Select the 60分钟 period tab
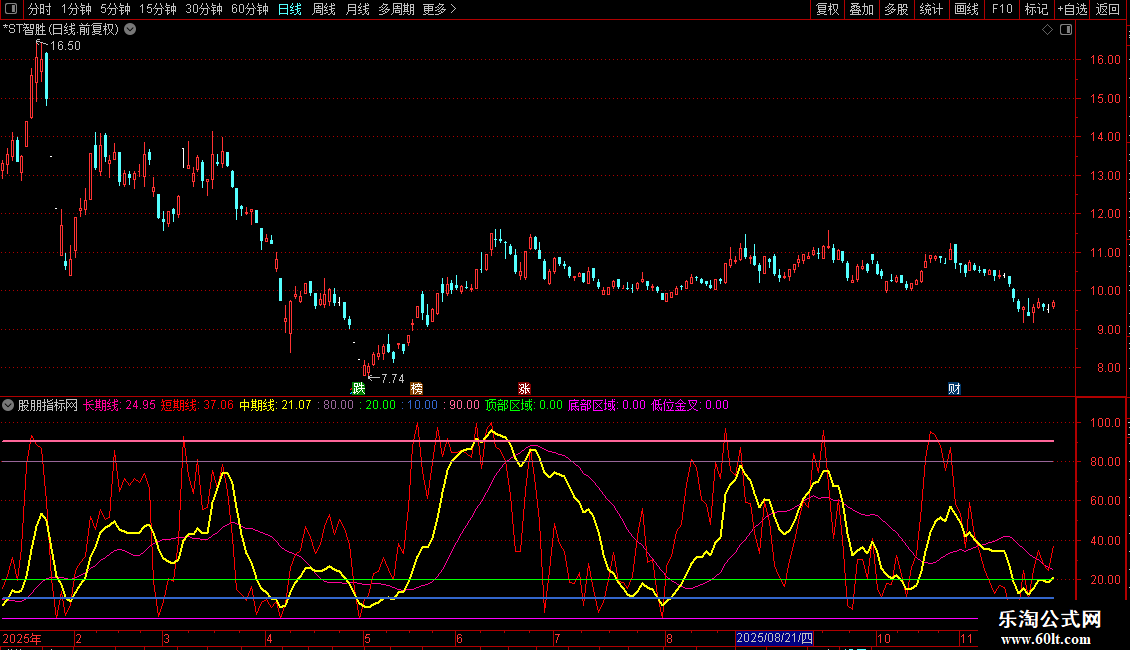 (249, 10)
